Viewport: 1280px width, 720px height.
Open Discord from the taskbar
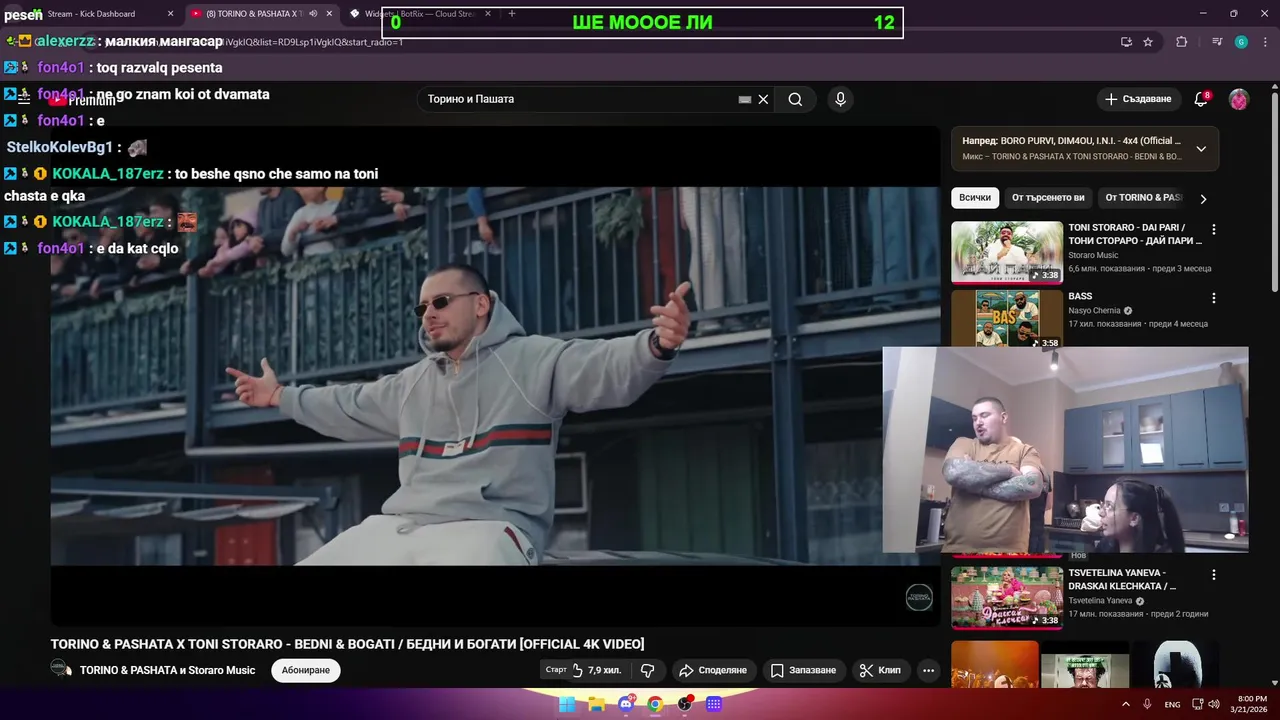click(x=626, y=704)
